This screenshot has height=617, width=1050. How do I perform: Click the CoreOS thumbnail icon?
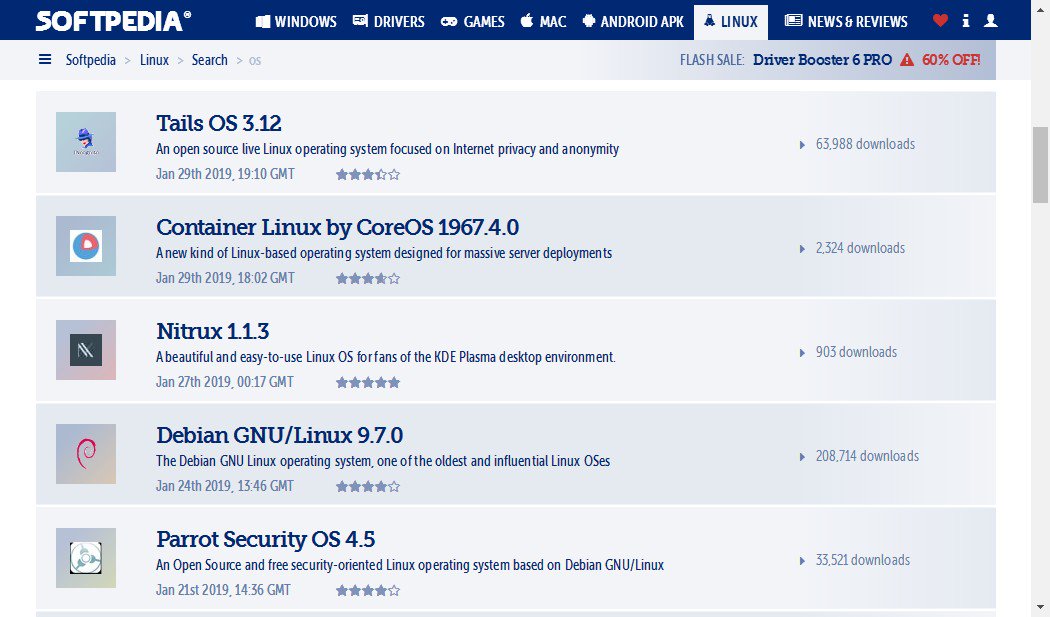click(86, 246)
